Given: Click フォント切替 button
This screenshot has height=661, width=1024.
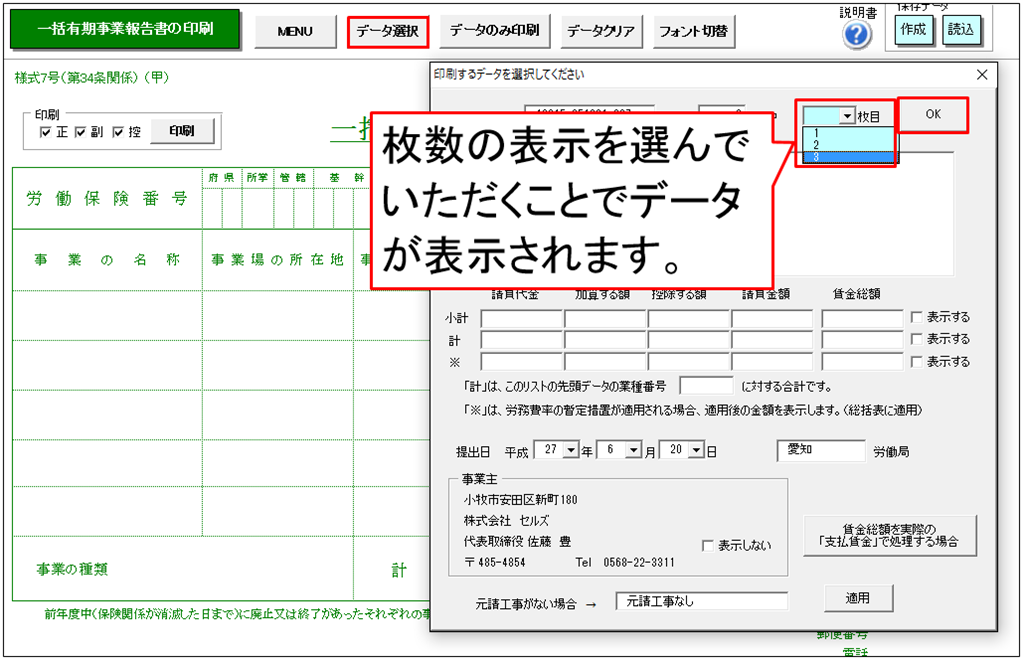Looking at the screenshot, I should tap(694, 31).
